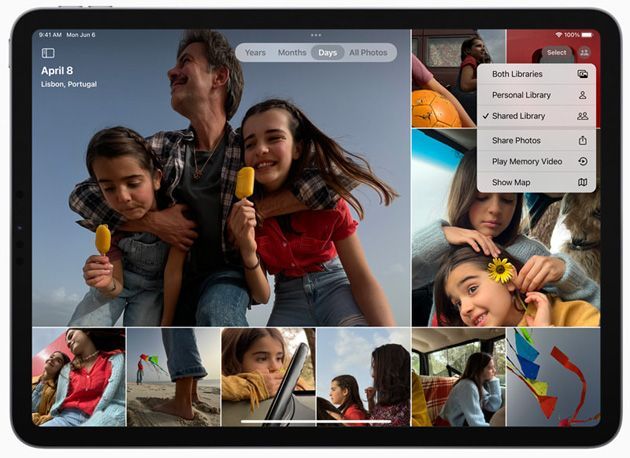This screenshot has height=458, width=630.
Task: Choose Play Memory Video from the menu
Action: (525, 161)
